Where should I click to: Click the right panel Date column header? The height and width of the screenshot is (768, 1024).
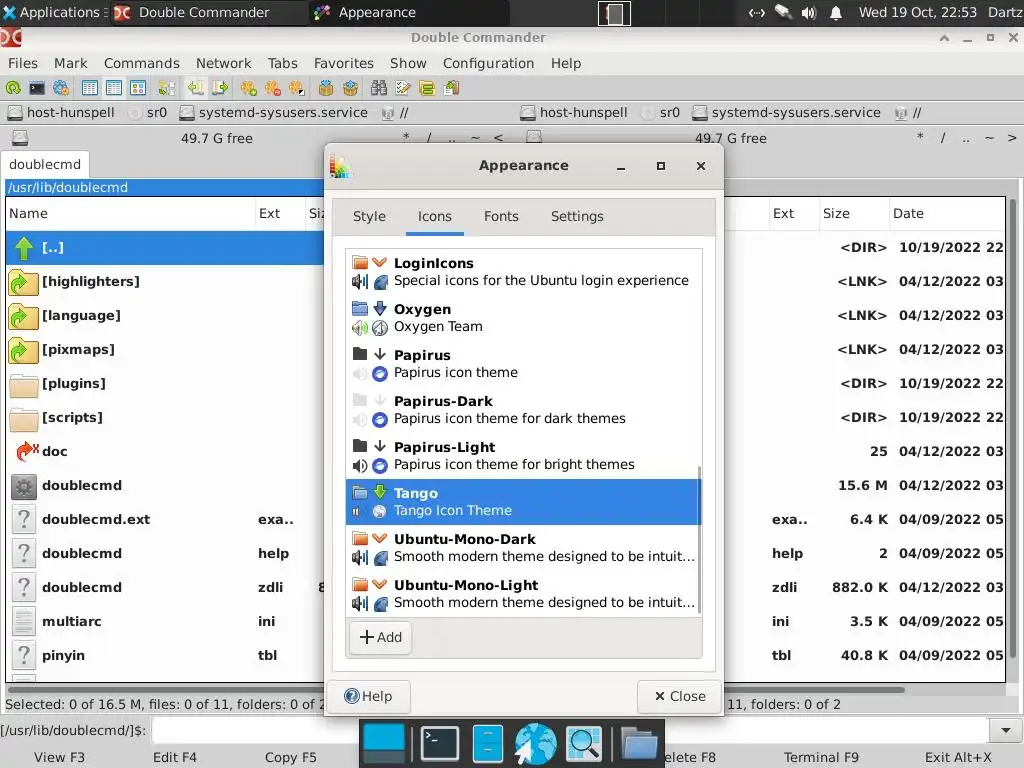(946, 214)
